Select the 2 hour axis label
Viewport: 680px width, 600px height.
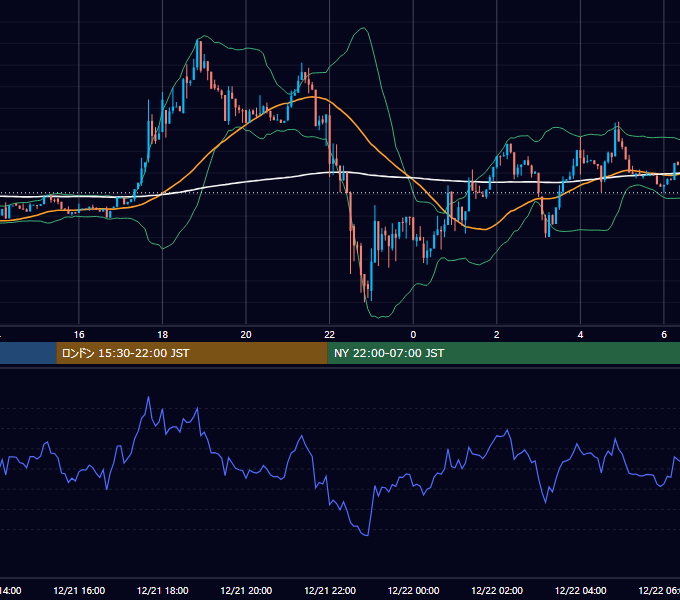[497, 335]
